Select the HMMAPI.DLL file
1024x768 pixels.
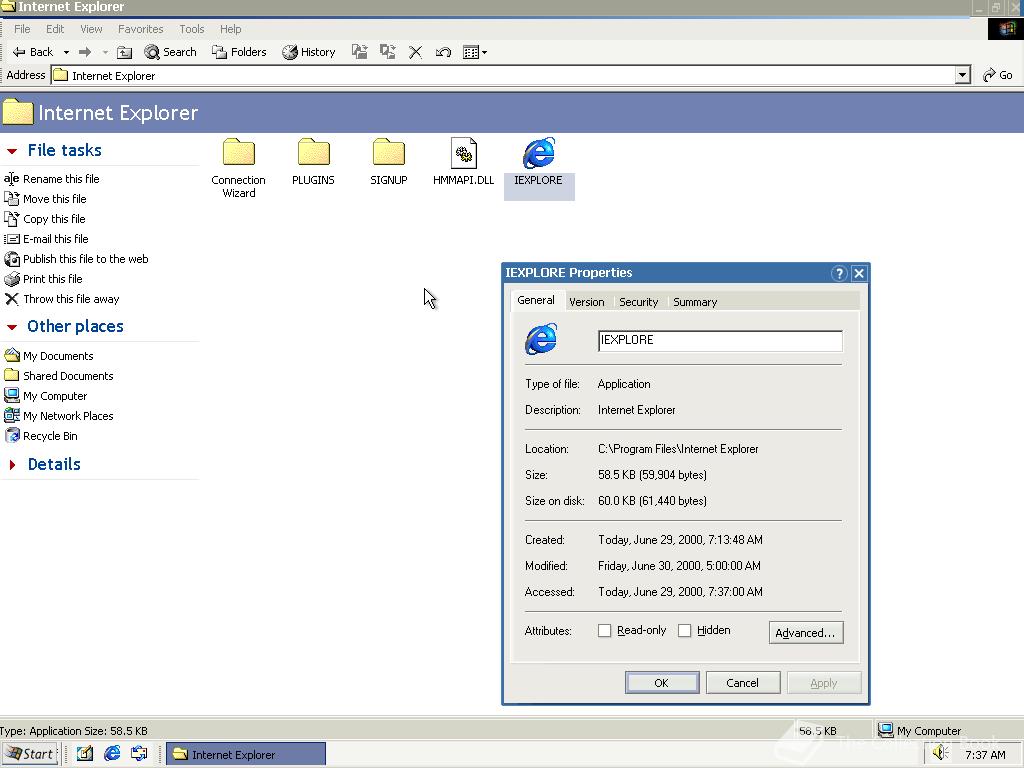(464, 161)
